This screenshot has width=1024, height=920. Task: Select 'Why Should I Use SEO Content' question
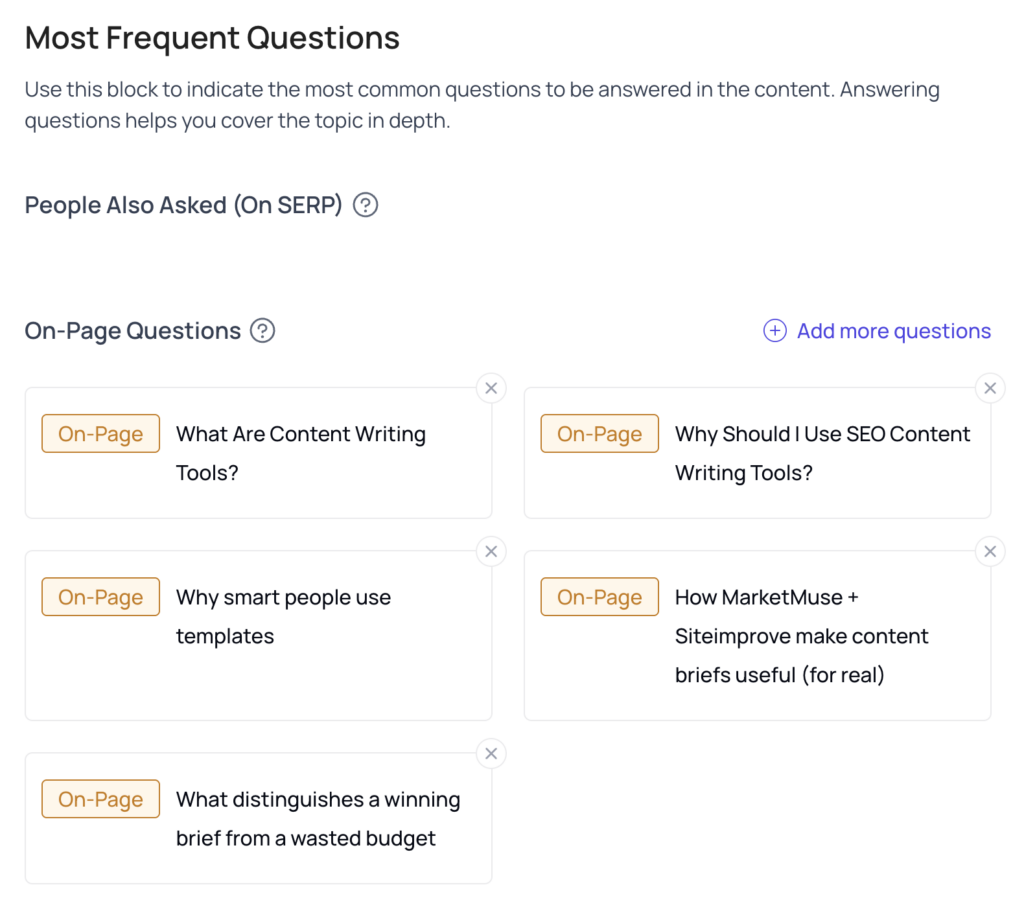click(822, 453)
